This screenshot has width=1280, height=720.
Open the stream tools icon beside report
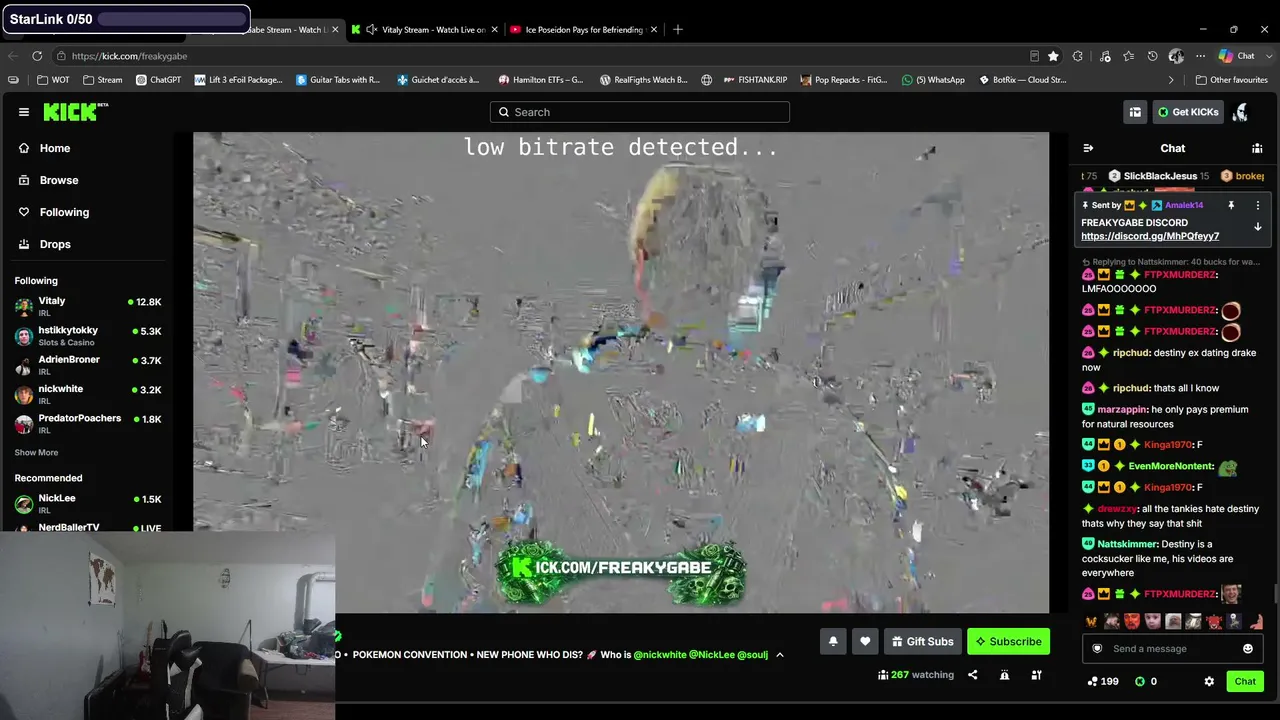1036,675
